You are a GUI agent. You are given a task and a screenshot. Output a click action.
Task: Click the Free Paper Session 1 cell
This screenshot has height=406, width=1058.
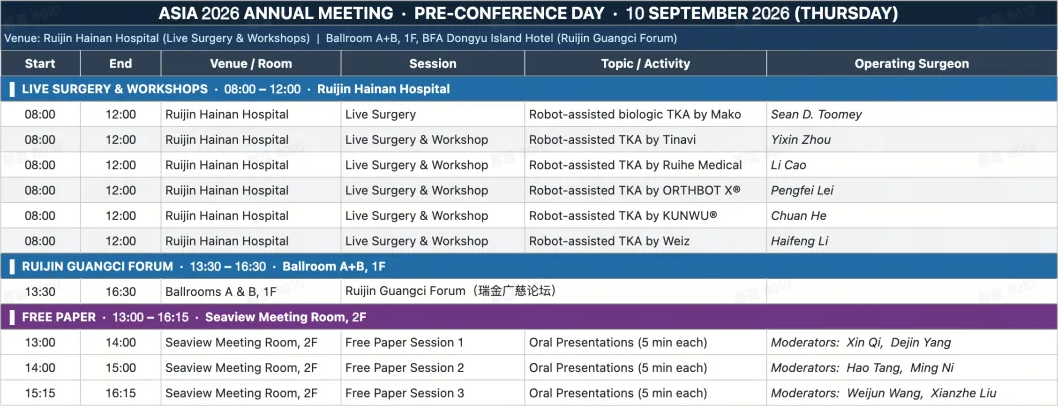pos(433,343)
